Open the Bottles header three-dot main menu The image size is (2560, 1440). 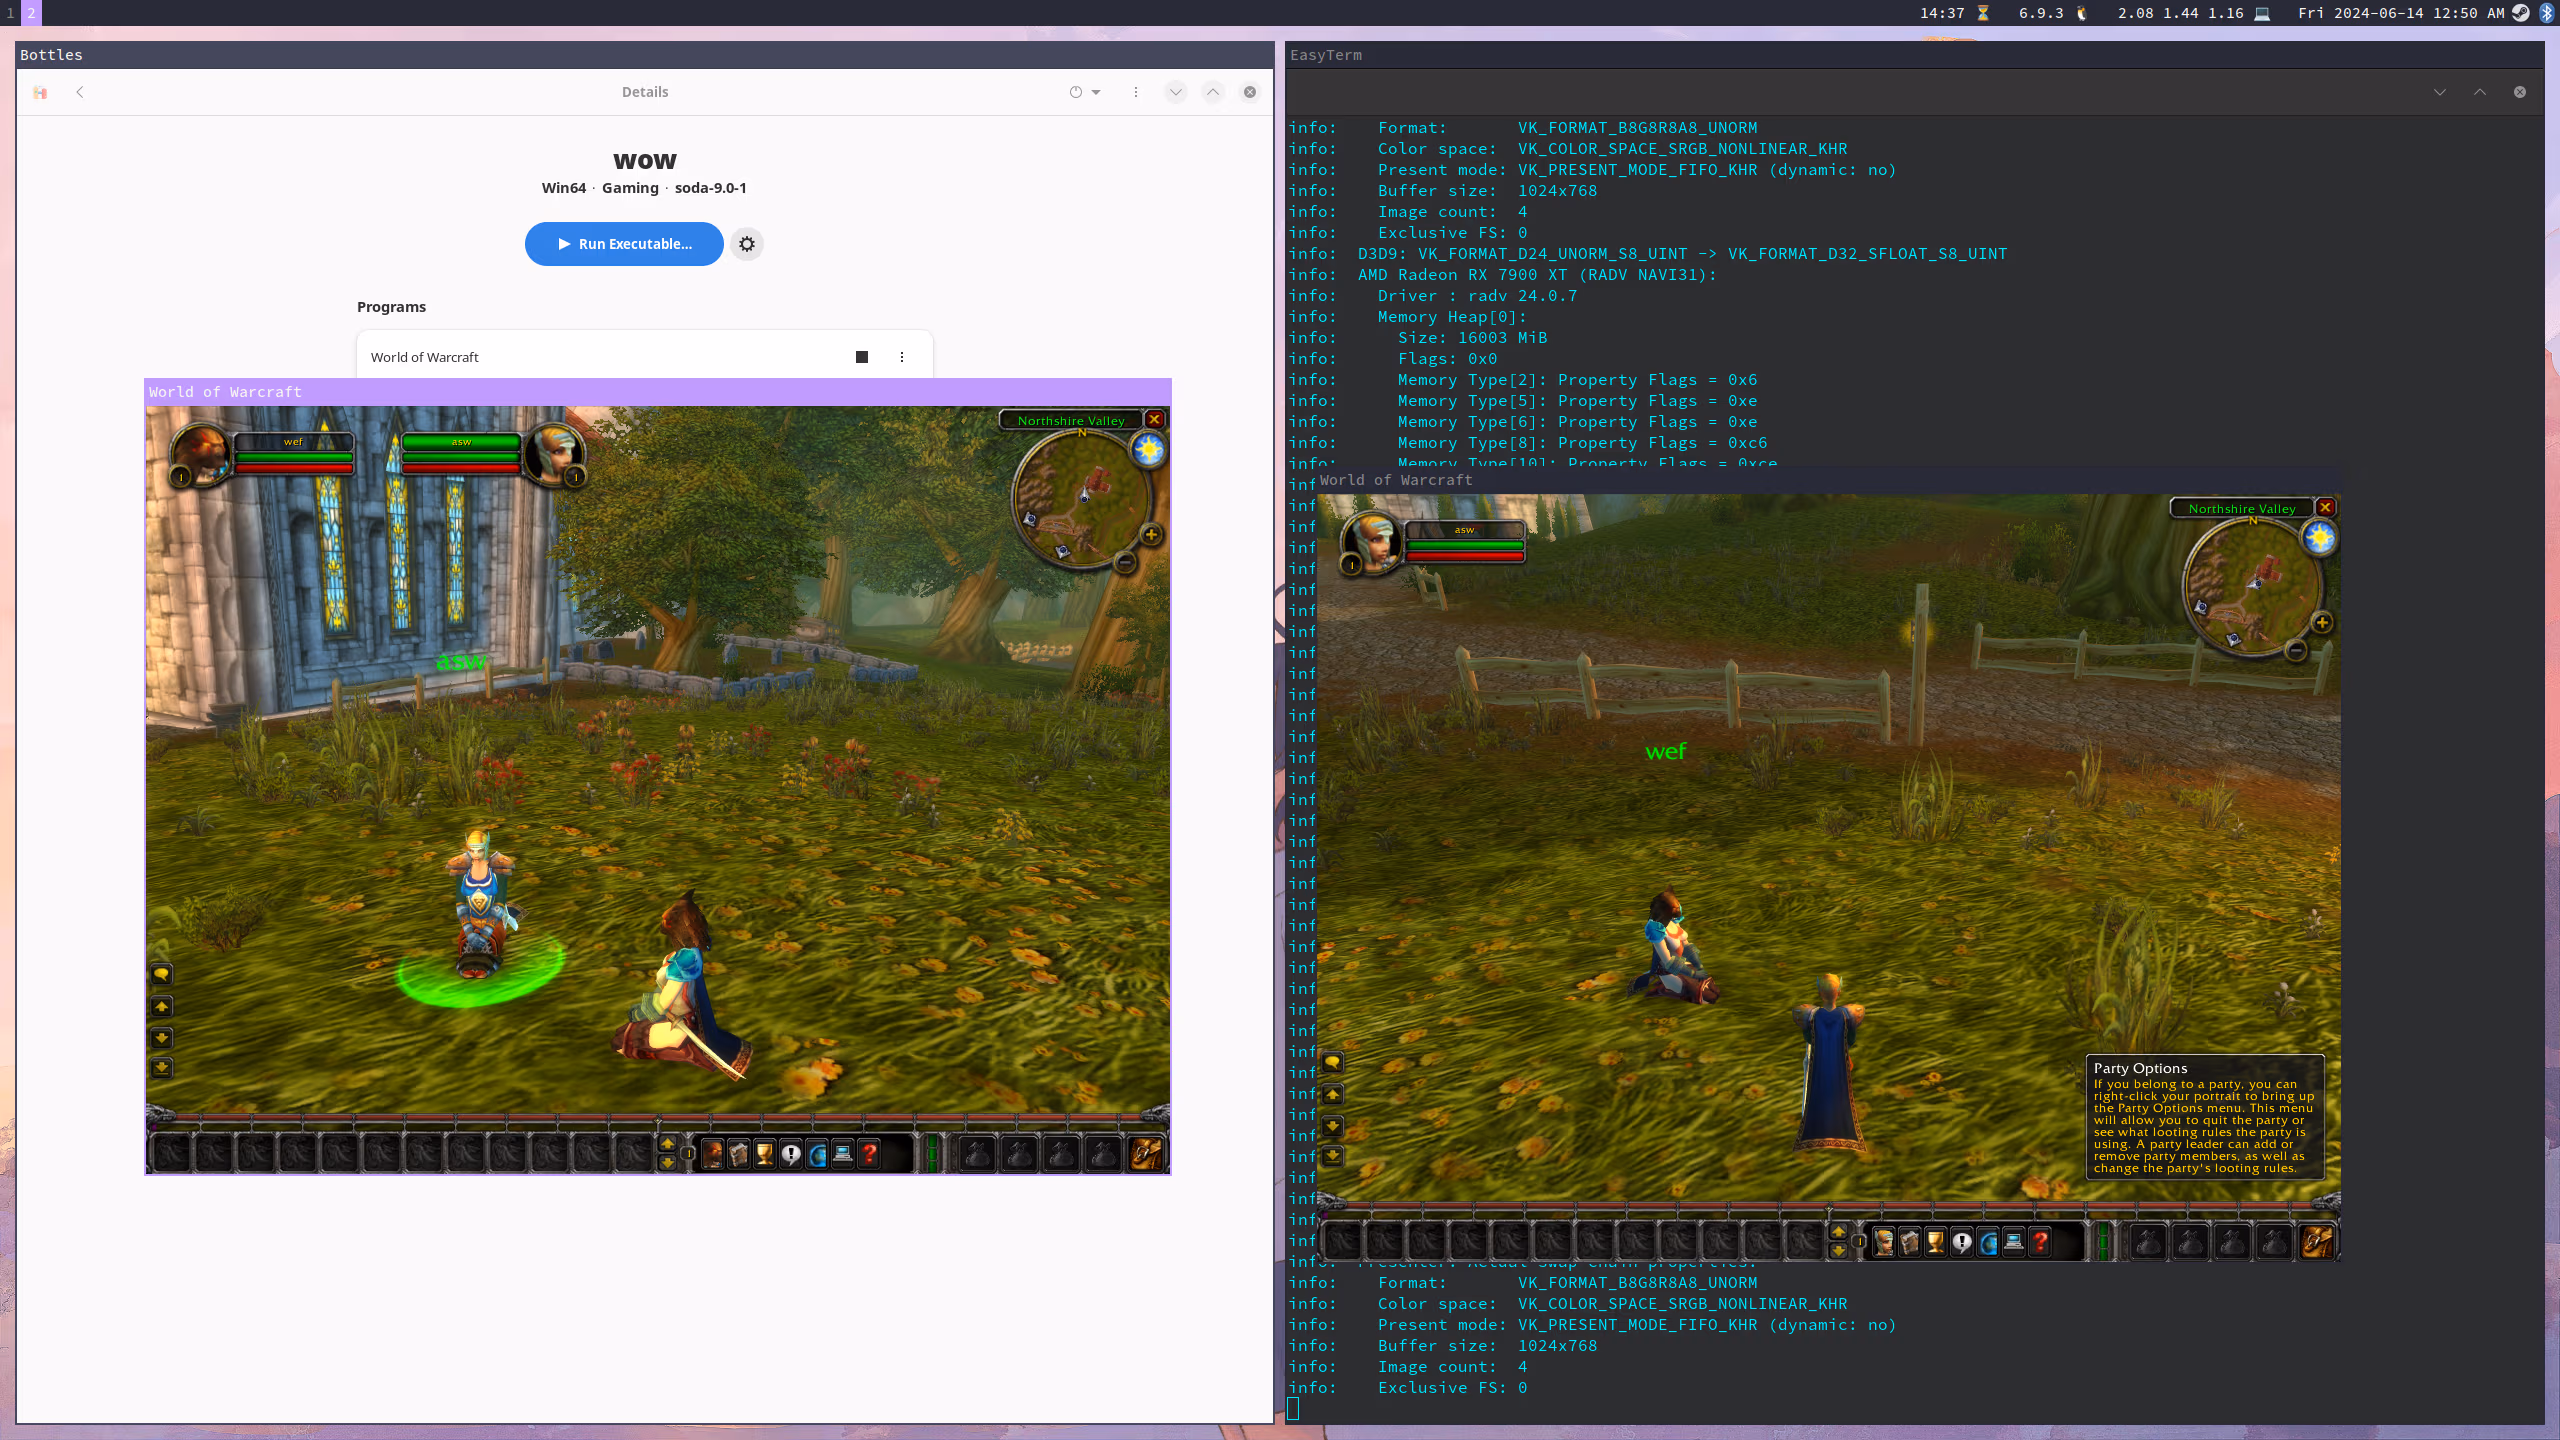tap(1136, 92)
